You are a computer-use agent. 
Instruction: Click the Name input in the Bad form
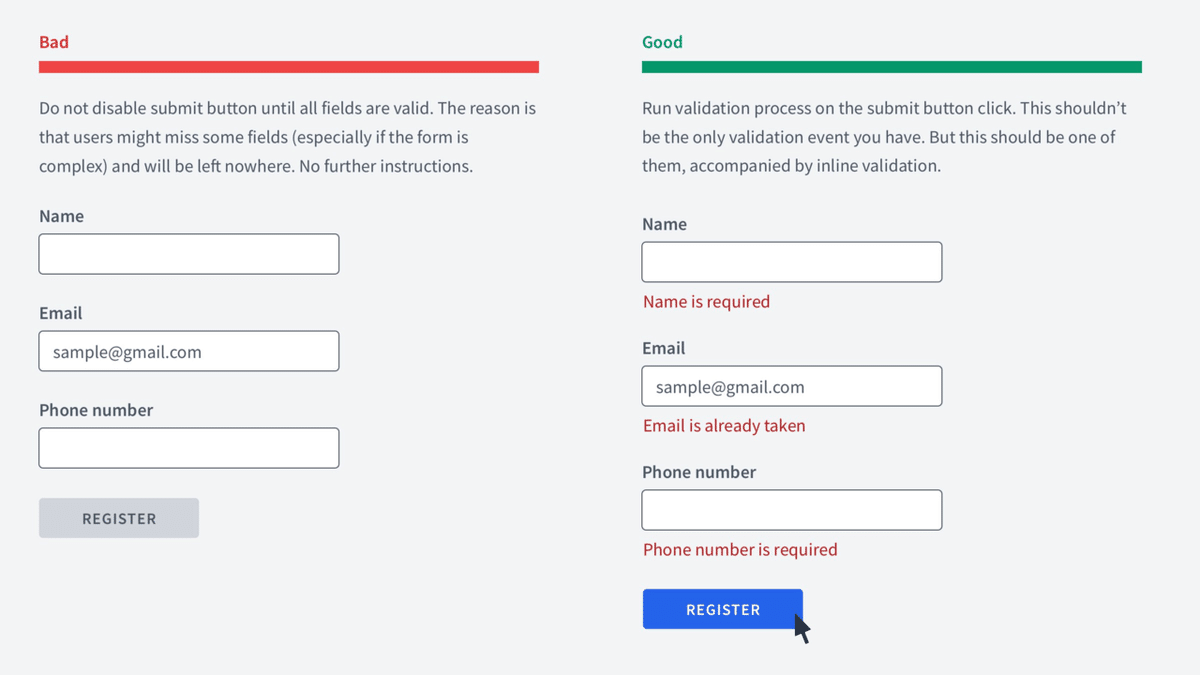coord(189,254)
